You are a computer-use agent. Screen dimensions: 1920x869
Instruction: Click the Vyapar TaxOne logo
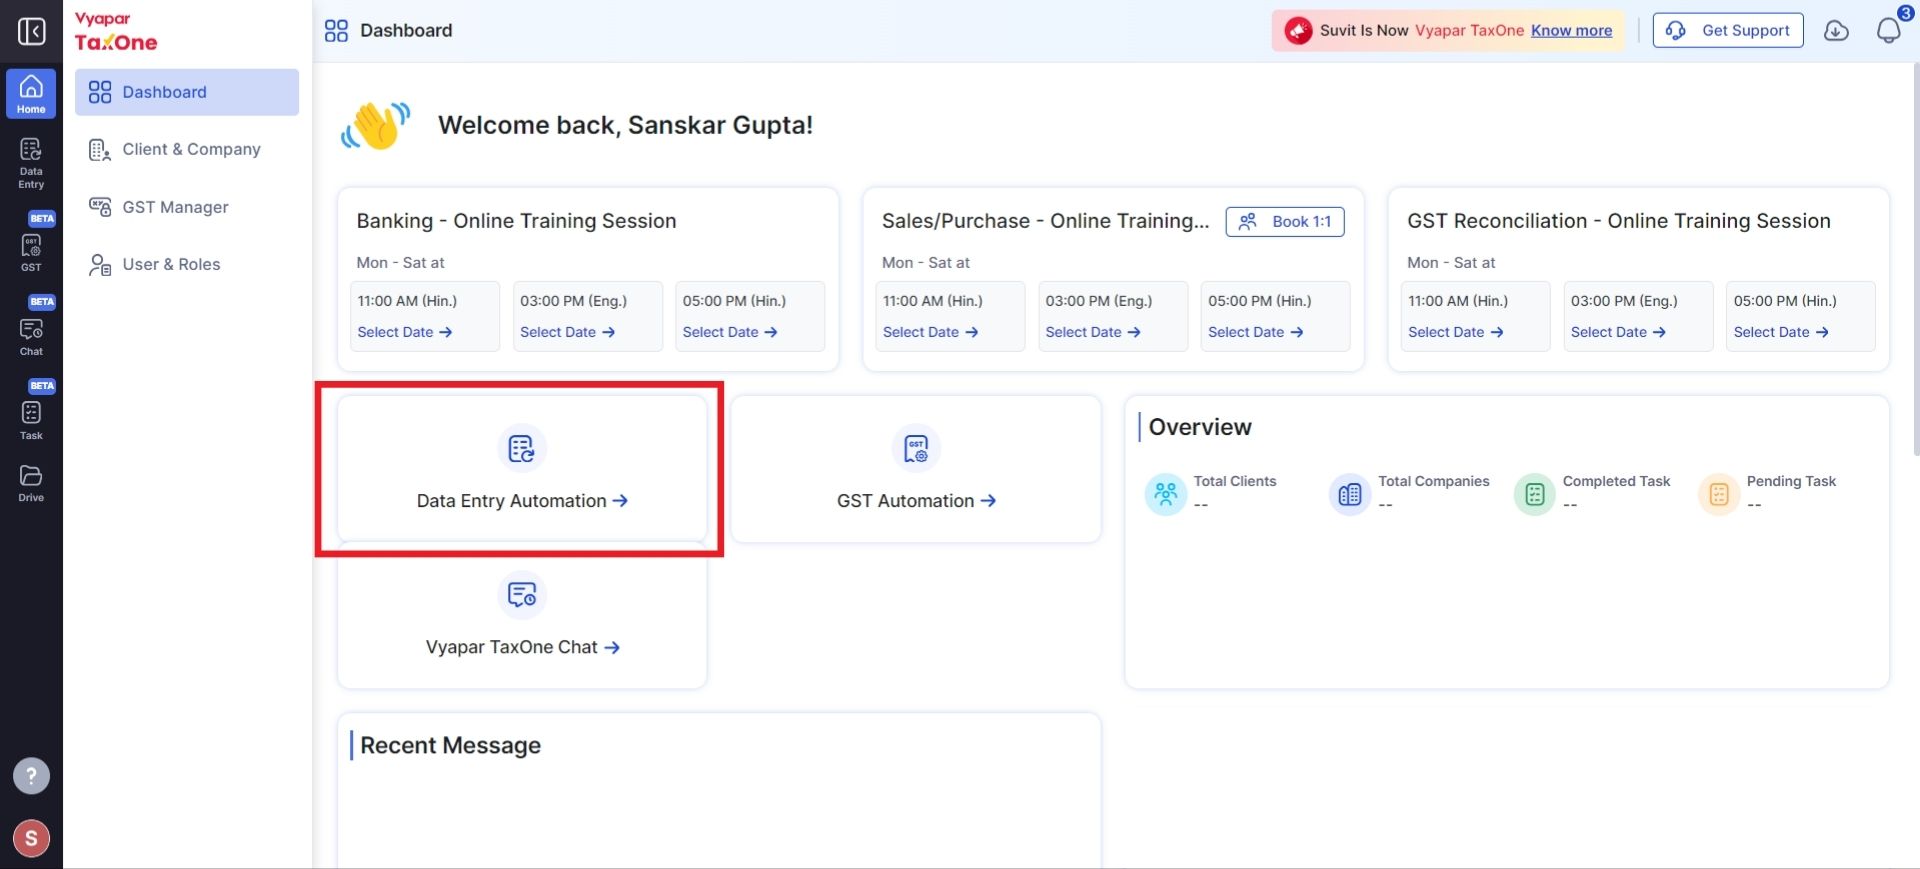[x=116, y=32]
